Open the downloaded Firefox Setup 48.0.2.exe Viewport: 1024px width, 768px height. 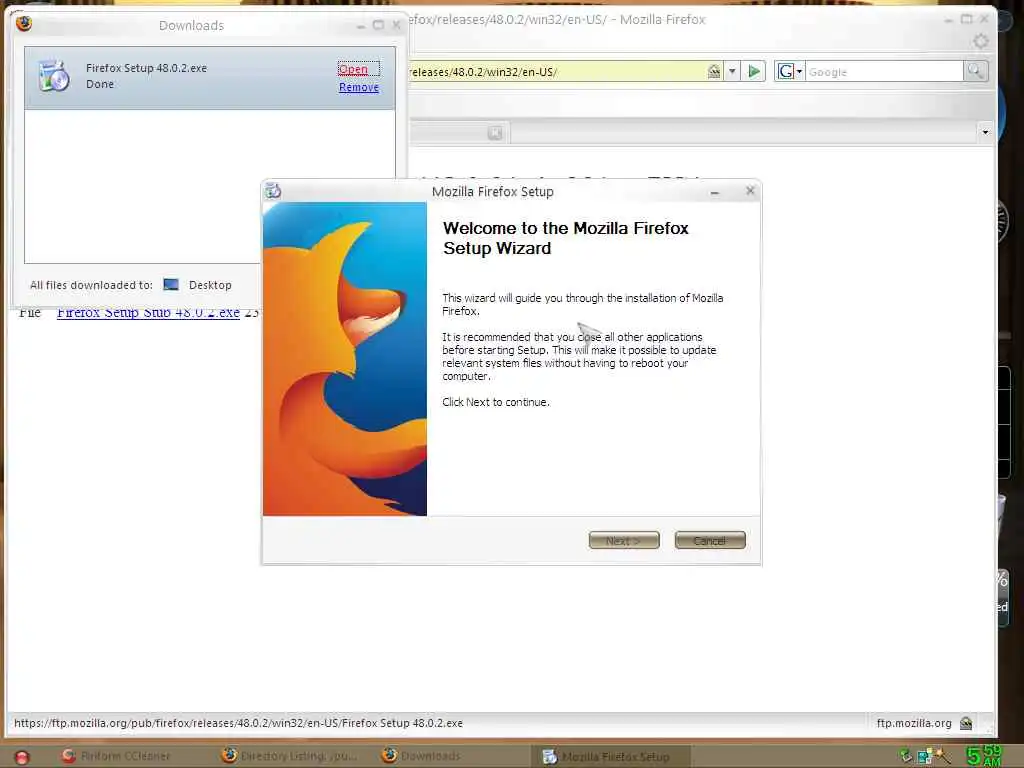353,69
